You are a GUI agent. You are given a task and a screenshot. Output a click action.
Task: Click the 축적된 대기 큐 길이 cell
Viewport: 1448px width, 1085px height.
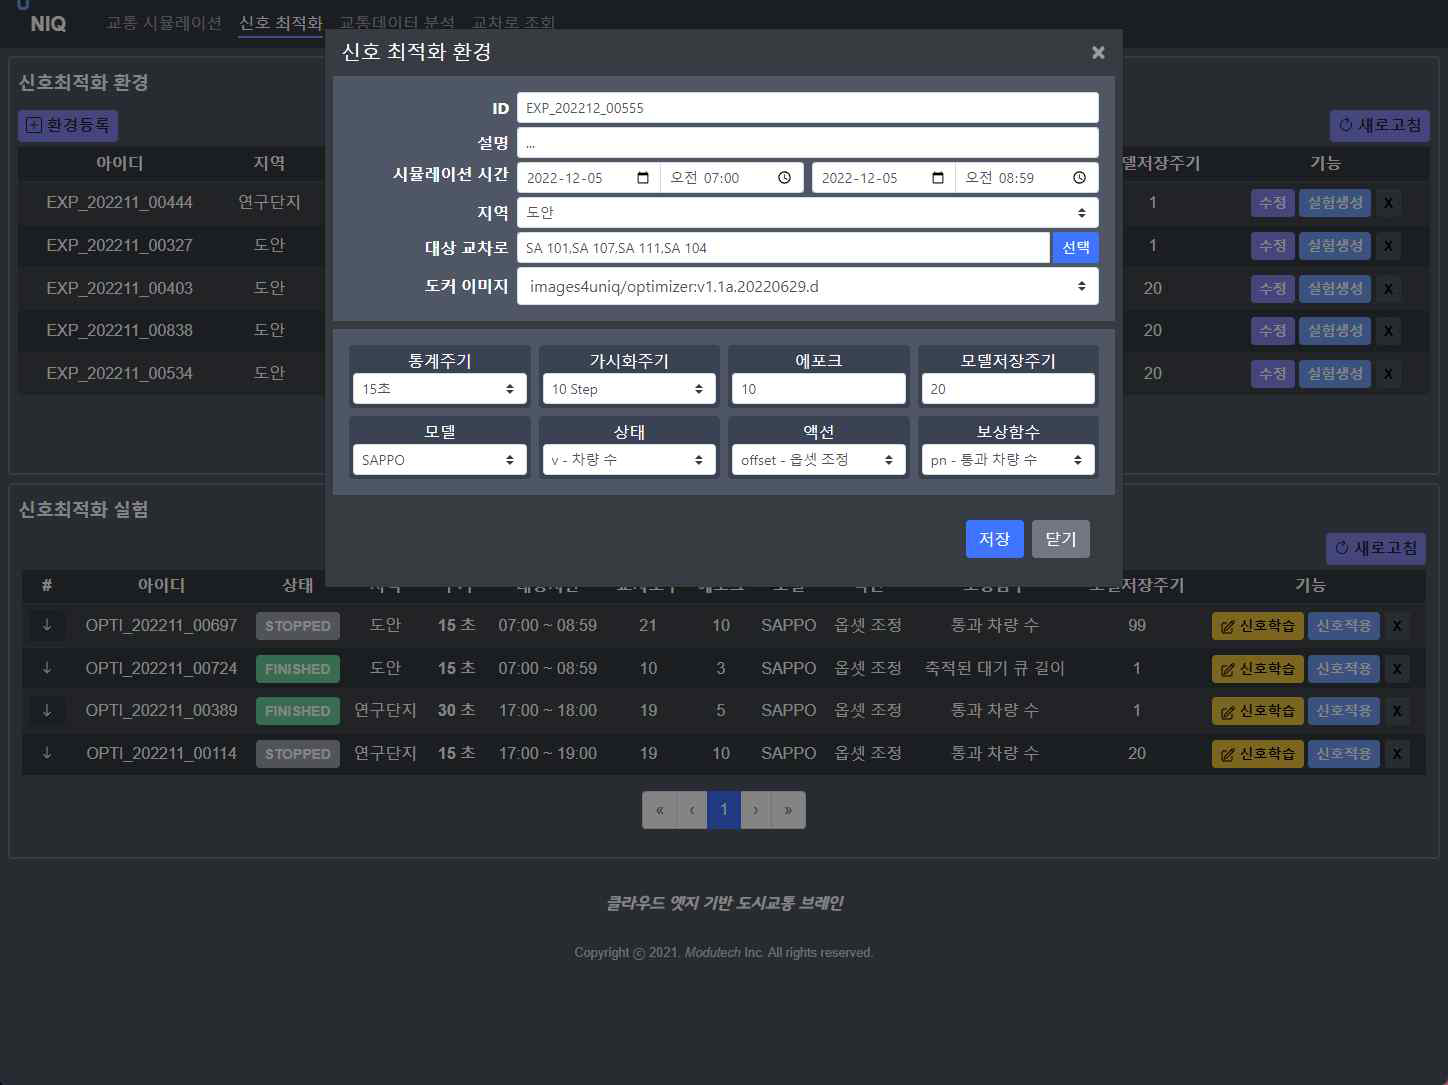pyautogui.click(x=995, y=668)
